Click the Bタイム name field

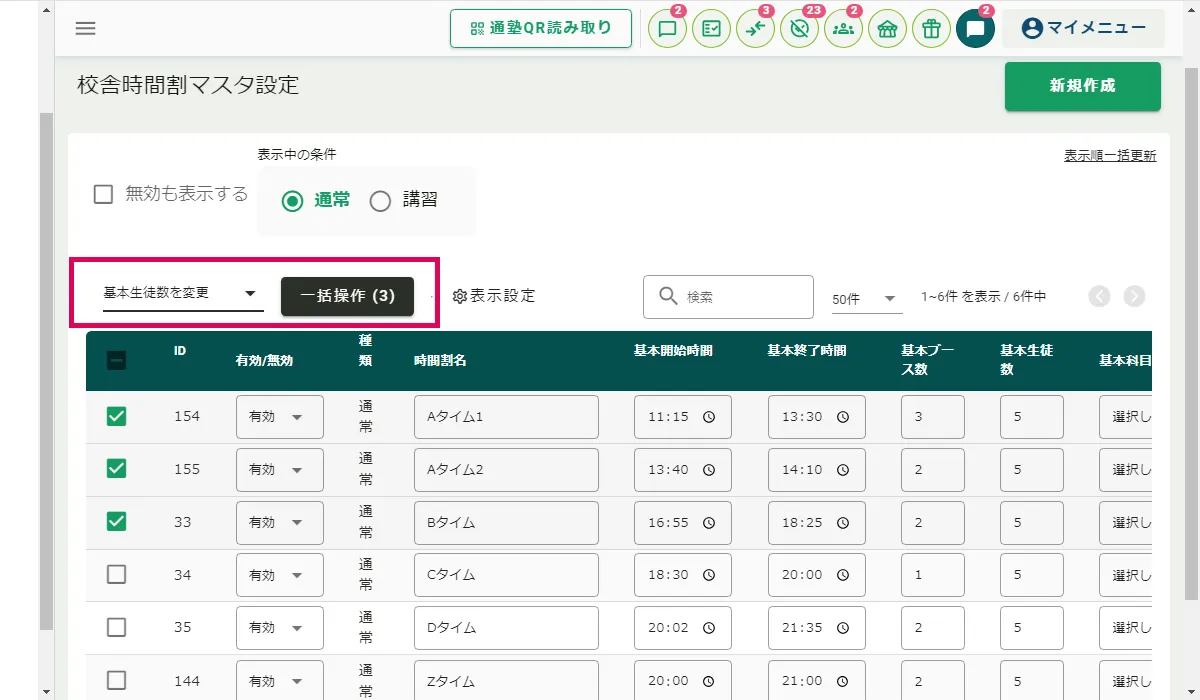506,523
